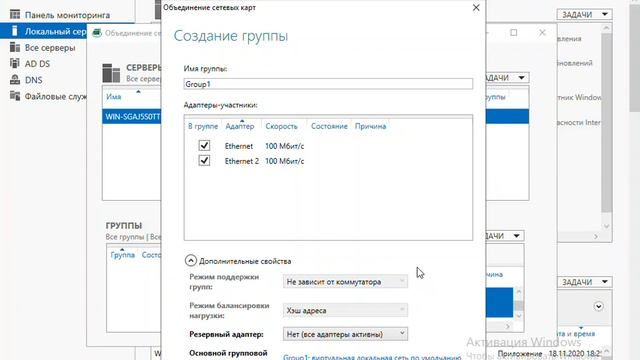Open the ЗАДАЧИ dropdown of servers section
The width and height of the screenshot is (640, 360).
coord(507,78)
